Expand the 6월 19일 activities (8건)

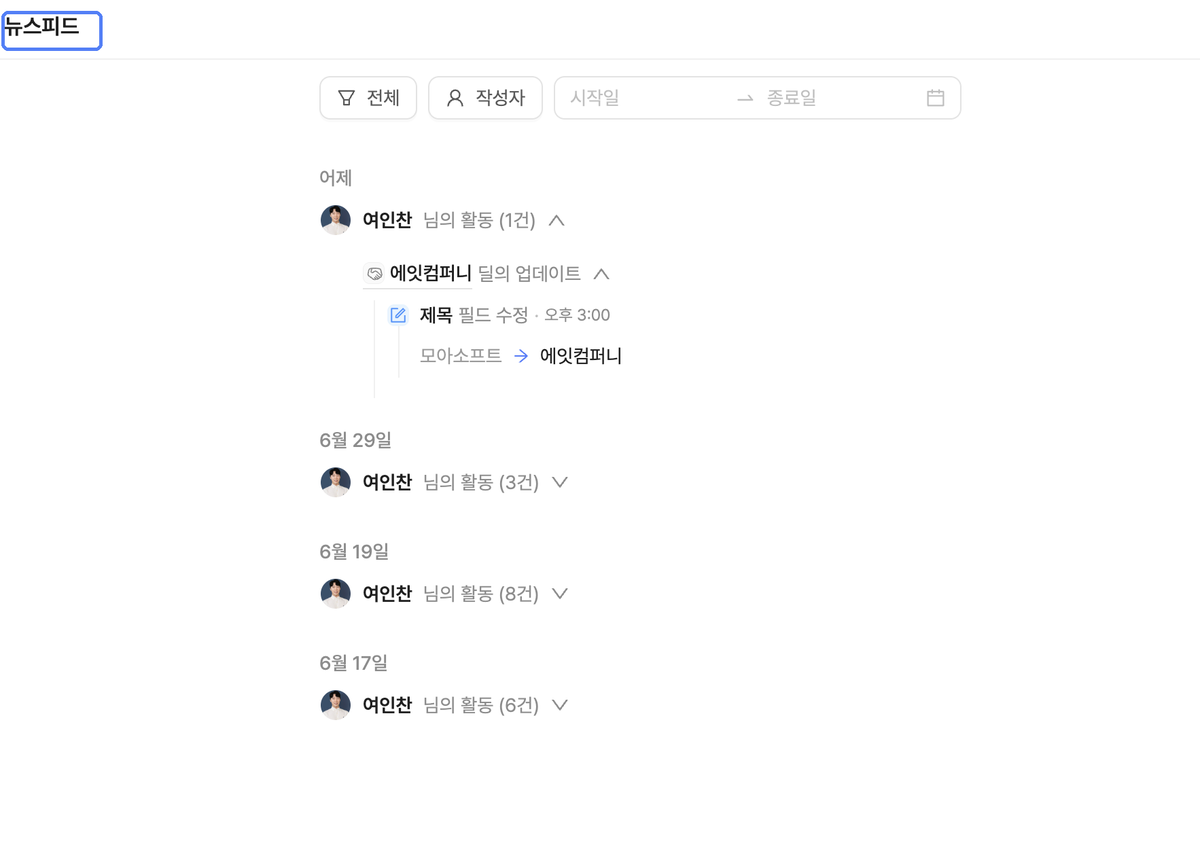click(560, 593)
